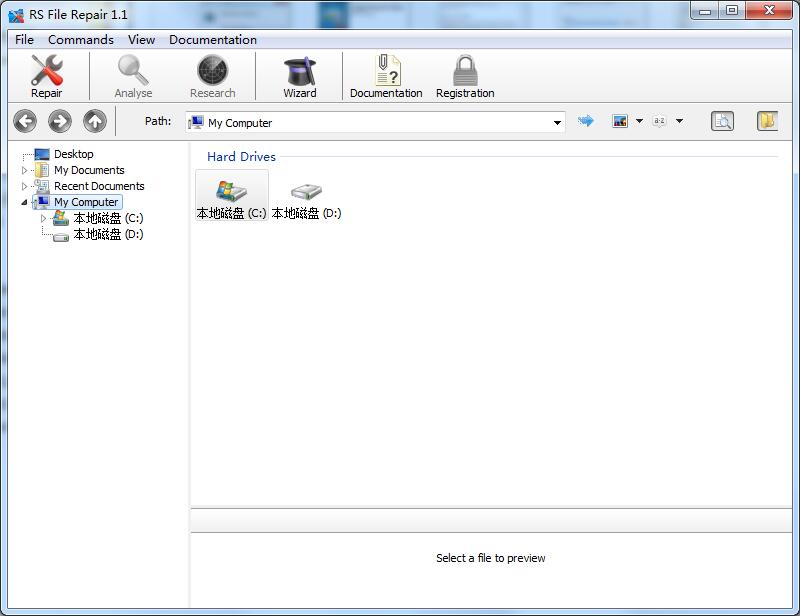Screen dimensions: 800x616
Task: Go forward with the right arrow button
Action: click(x=60, y=121)
